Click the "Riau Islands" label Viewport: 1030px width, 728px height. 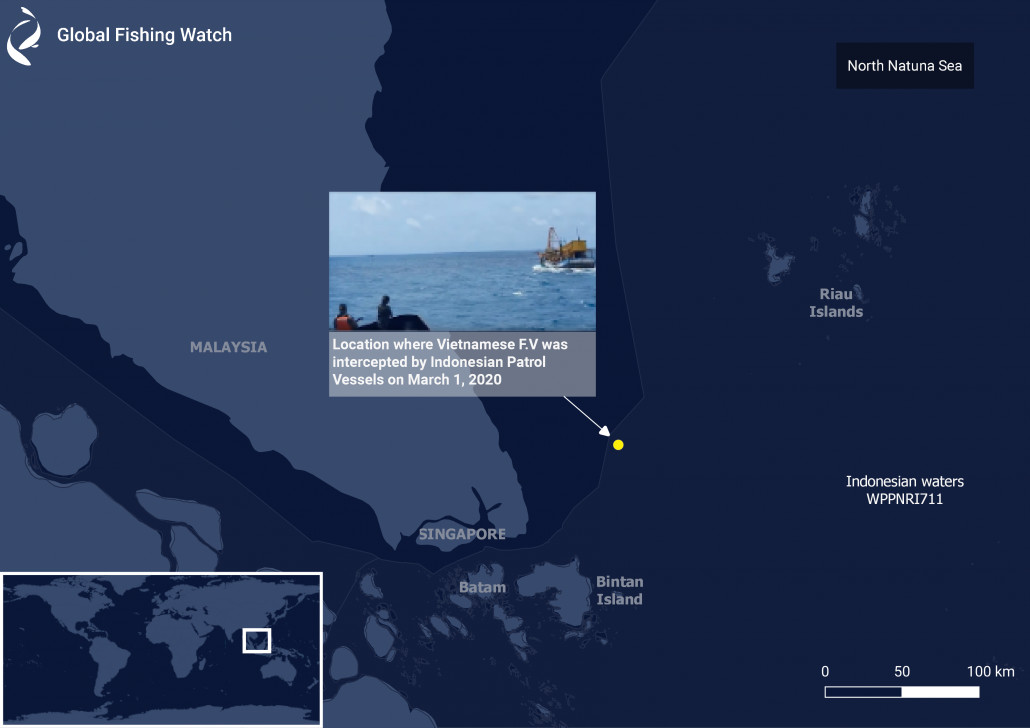(x=836, y=303)
